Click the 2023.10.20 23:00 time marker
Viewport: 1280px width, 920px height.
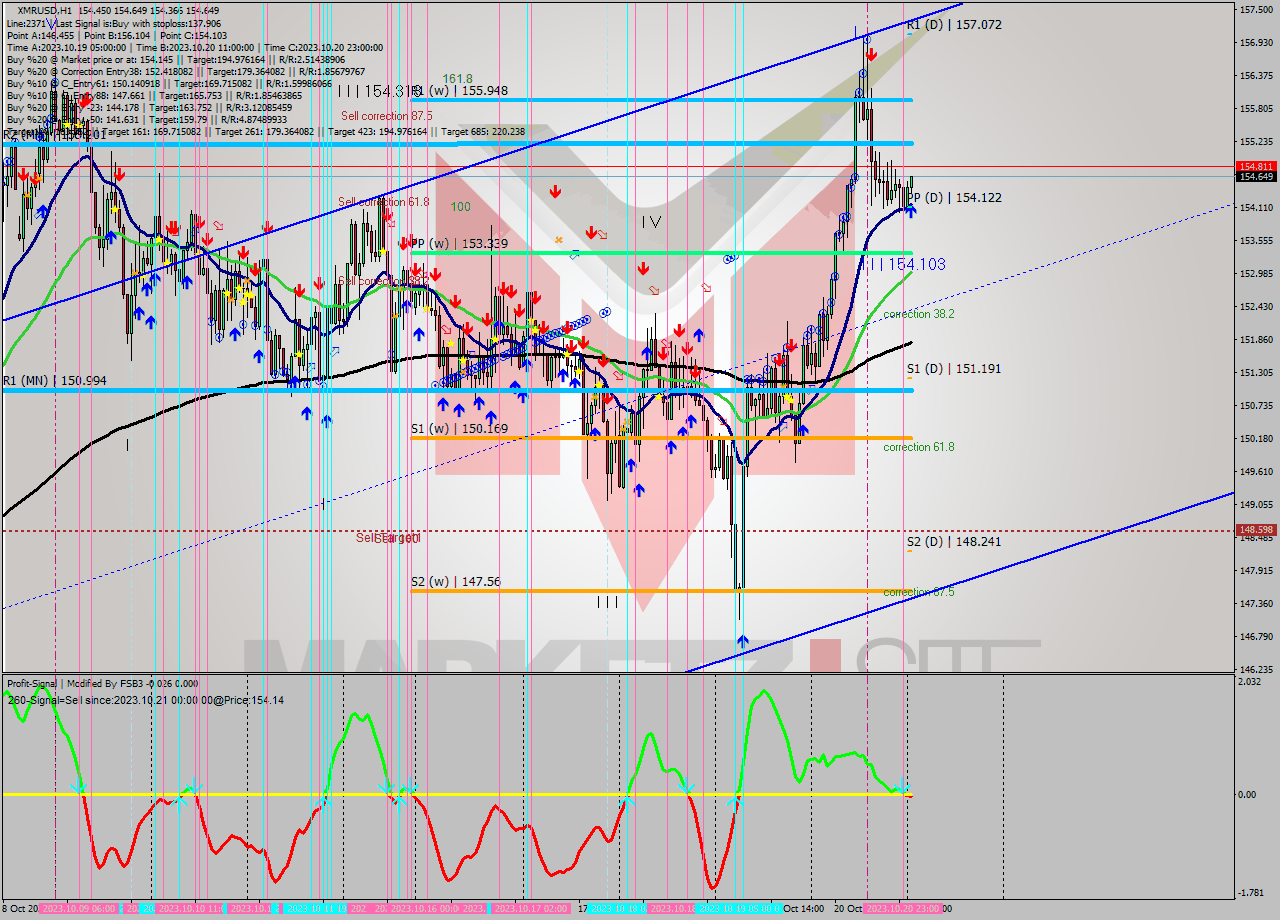tap(901, 909)
